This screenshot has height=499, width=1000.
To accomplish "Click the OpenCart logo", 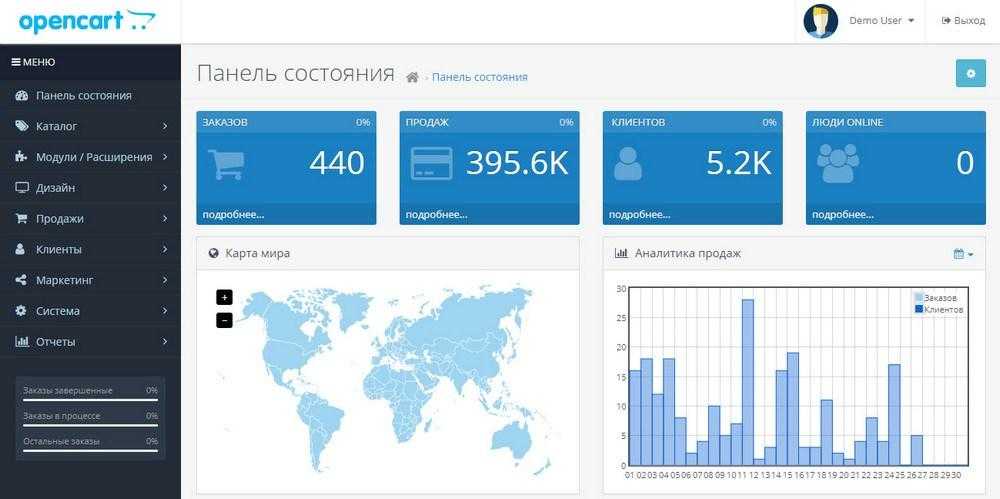I will coord(88,21).
